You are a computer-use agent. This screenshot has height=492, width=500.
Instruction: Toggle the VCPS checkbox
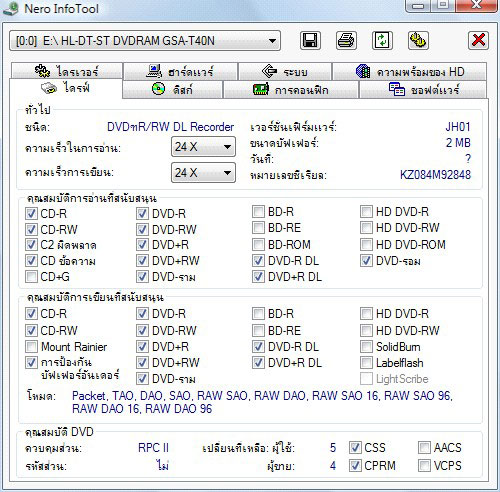tap(424, 465)
